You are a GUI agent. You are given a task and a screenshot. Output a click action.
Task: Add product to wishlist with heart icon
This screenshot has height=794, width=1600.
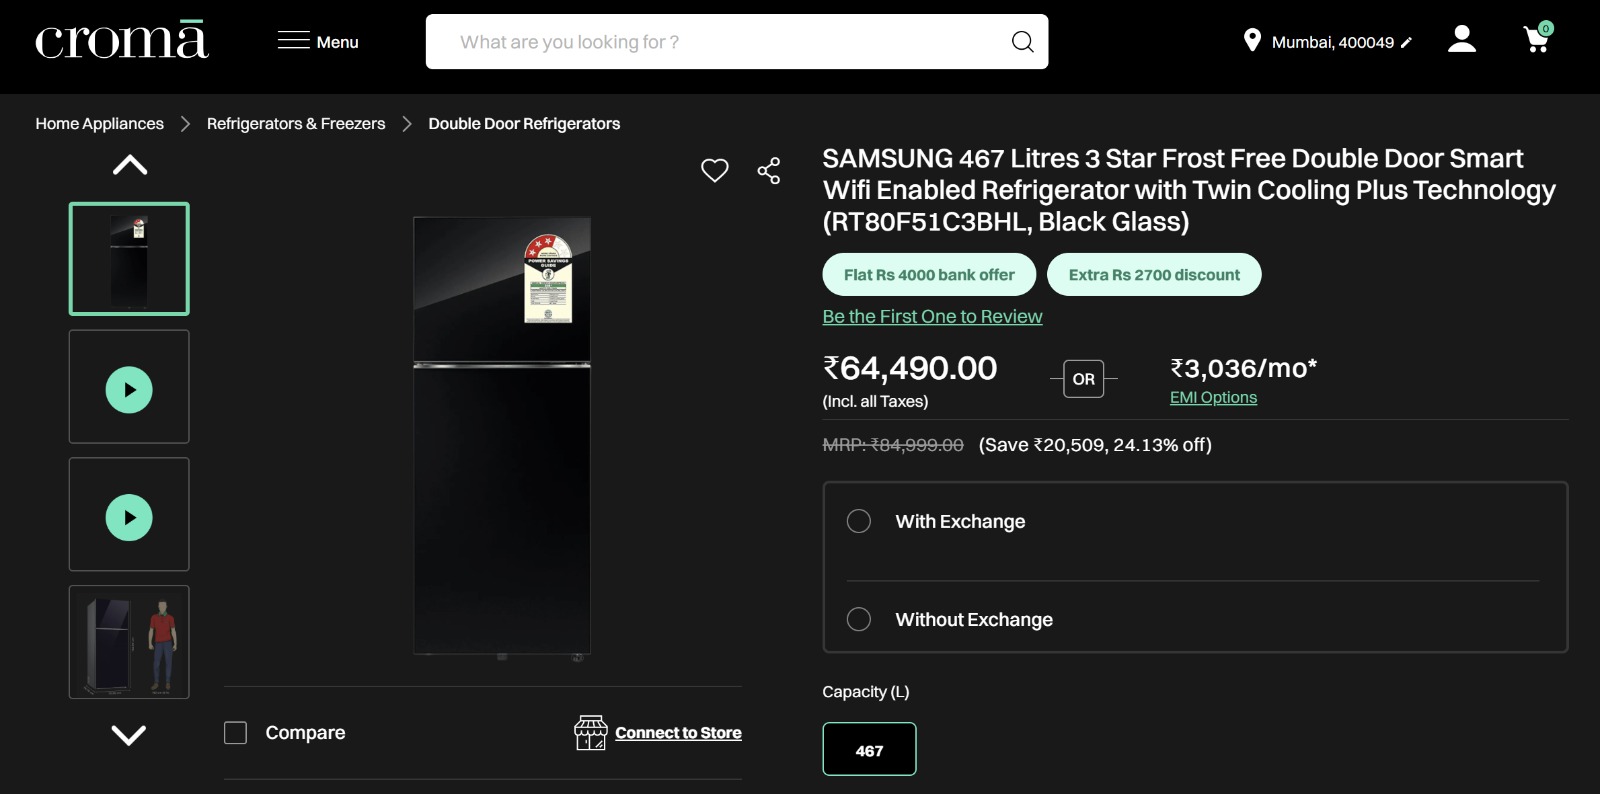[714, 171]
